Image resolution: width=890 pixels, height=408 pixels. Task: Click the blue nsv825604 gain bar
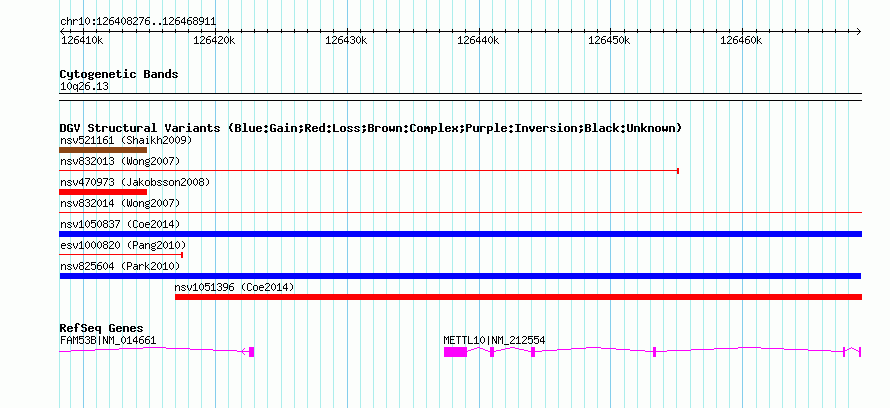point(460,276)
